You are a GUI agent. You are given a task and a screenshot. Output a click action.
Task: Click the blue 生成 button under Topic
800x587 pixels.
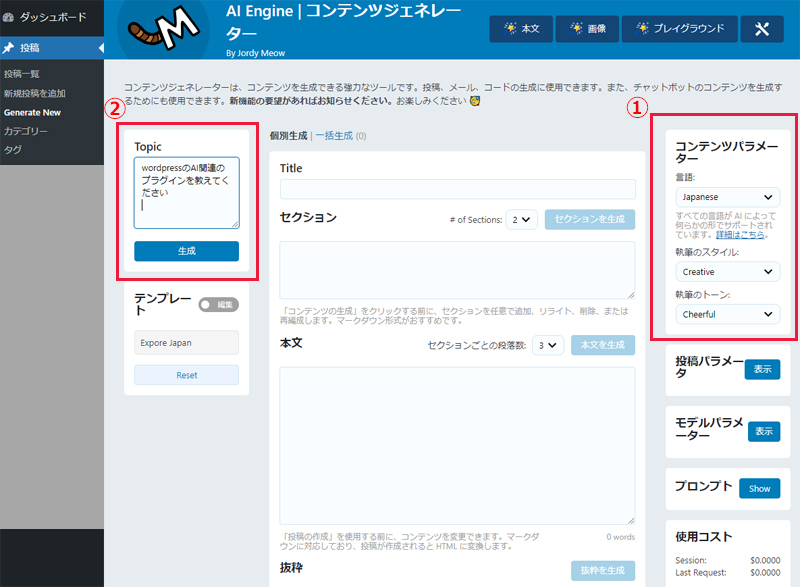coord(187,251)
